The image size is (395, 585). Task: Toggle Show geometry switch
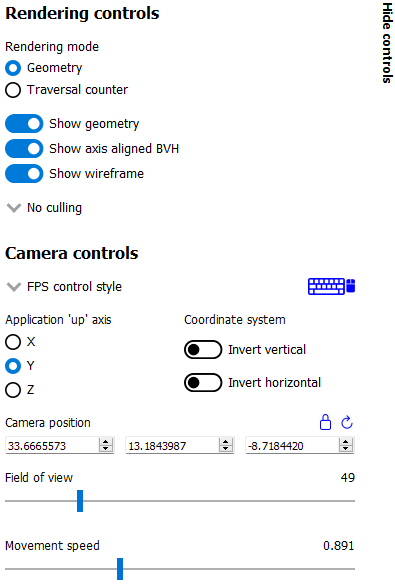point(24,123)
